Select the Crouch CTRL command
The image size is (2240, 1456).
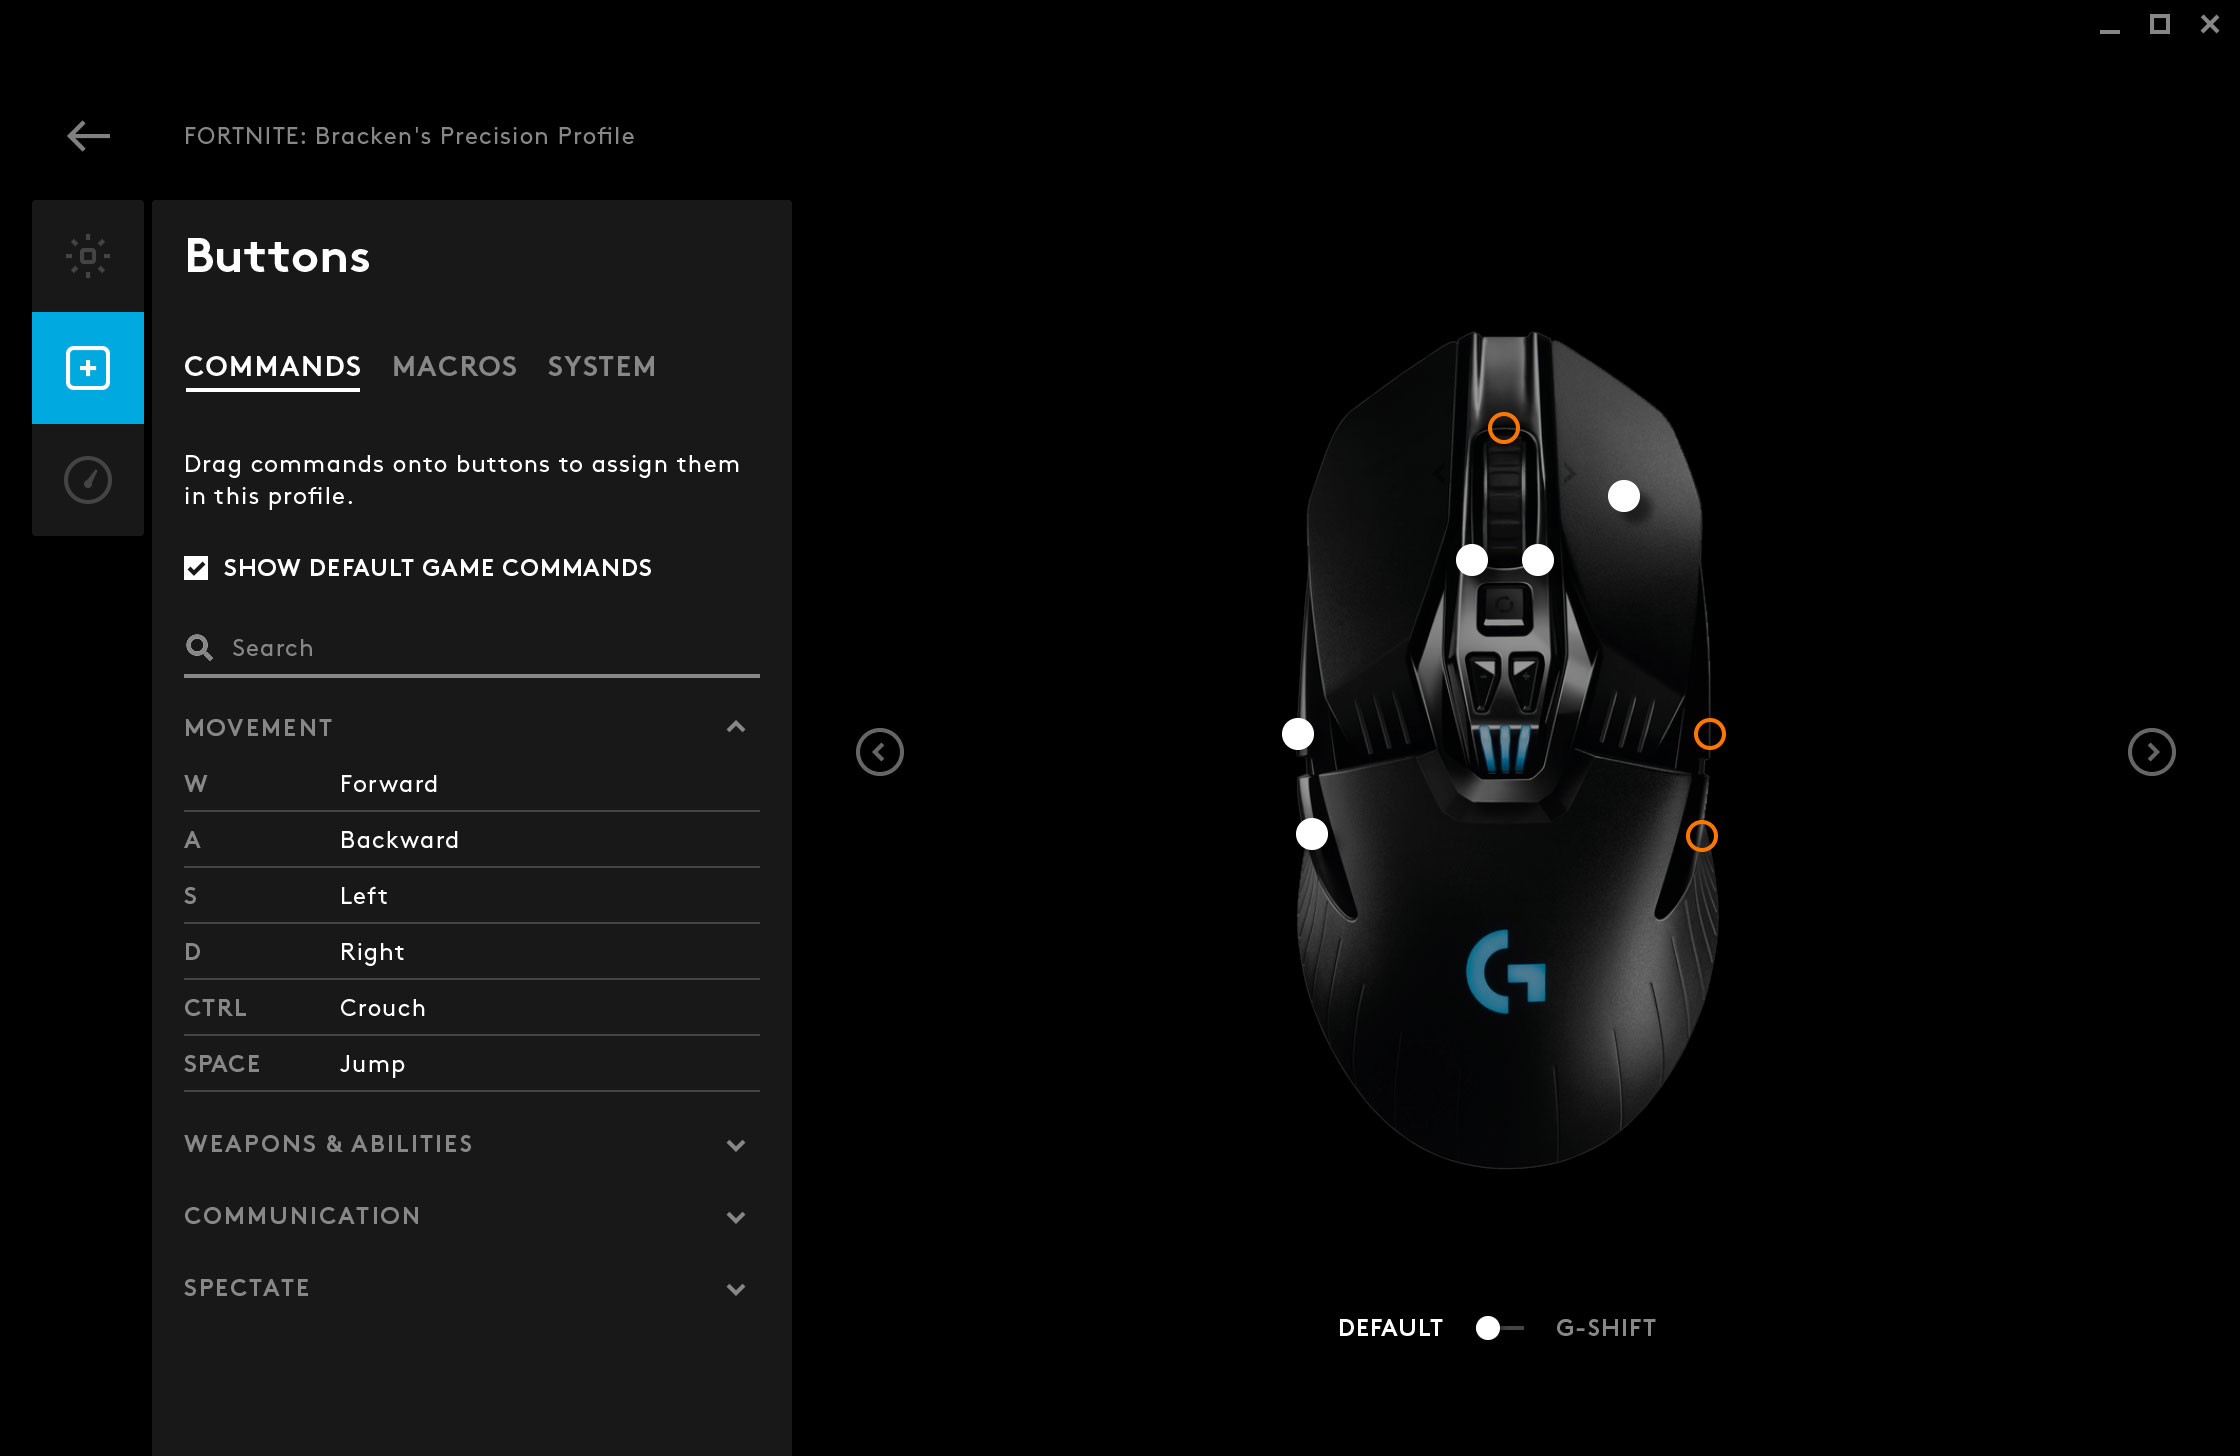pos(472,1008)
